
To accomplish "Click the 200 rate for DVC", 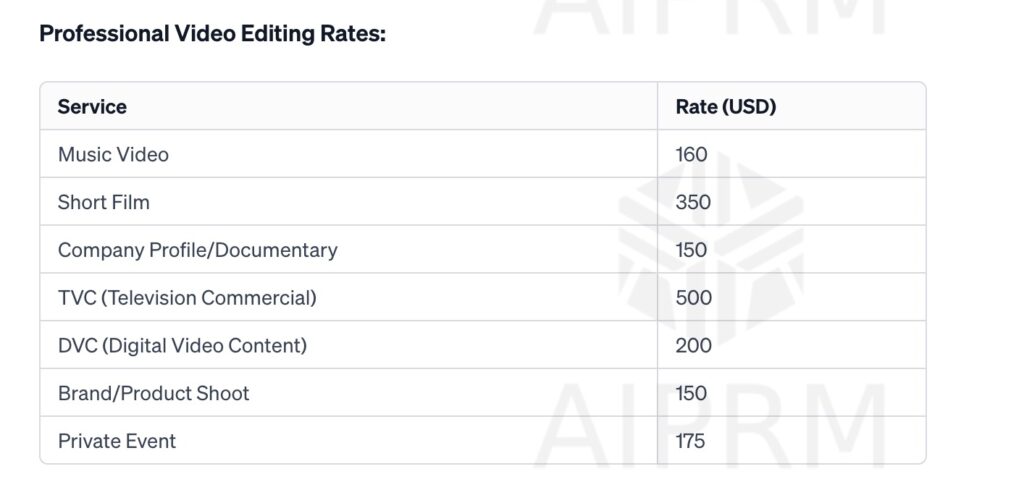I will coord(694,346).
